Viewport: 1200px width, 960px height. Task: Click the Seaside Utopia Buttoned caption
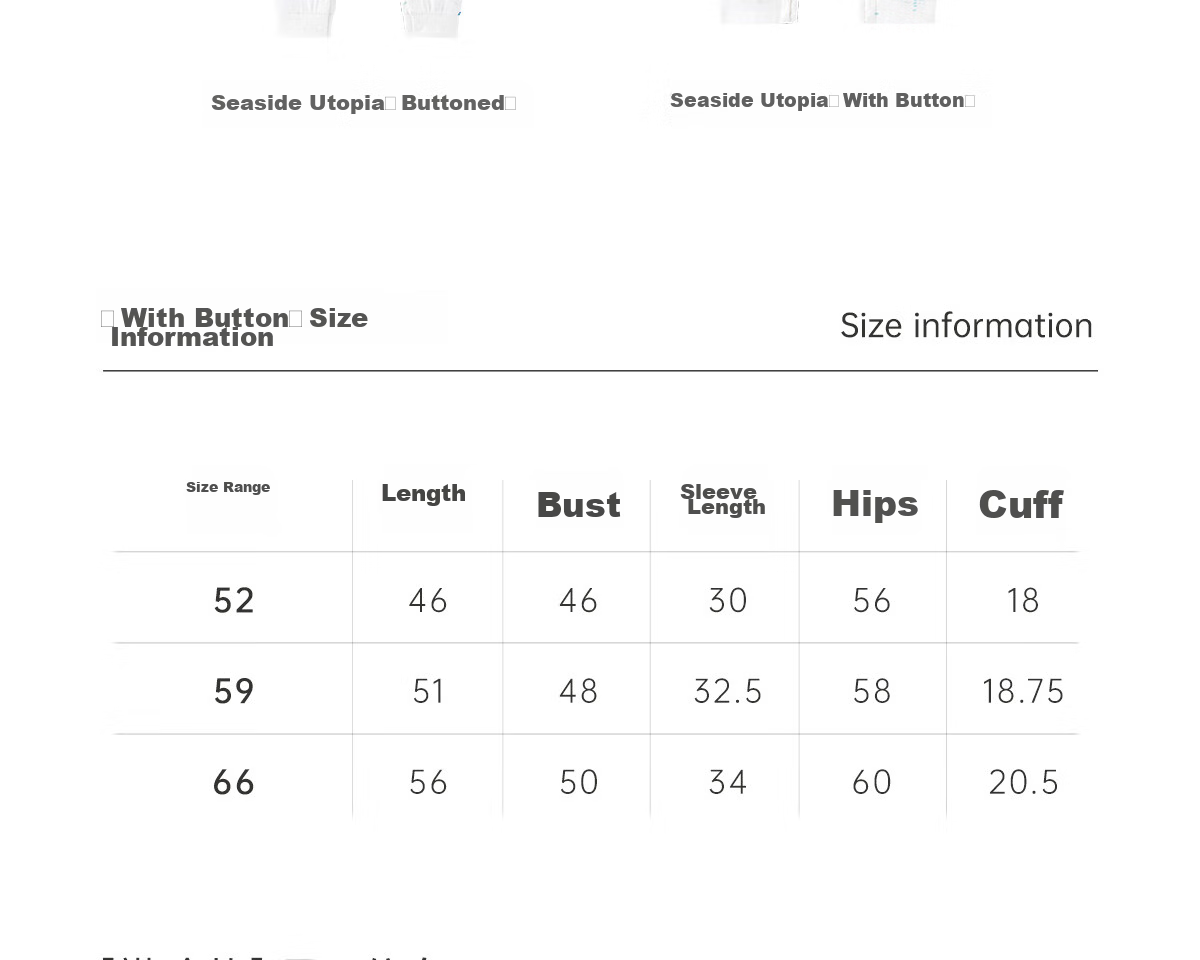[364, 103]
